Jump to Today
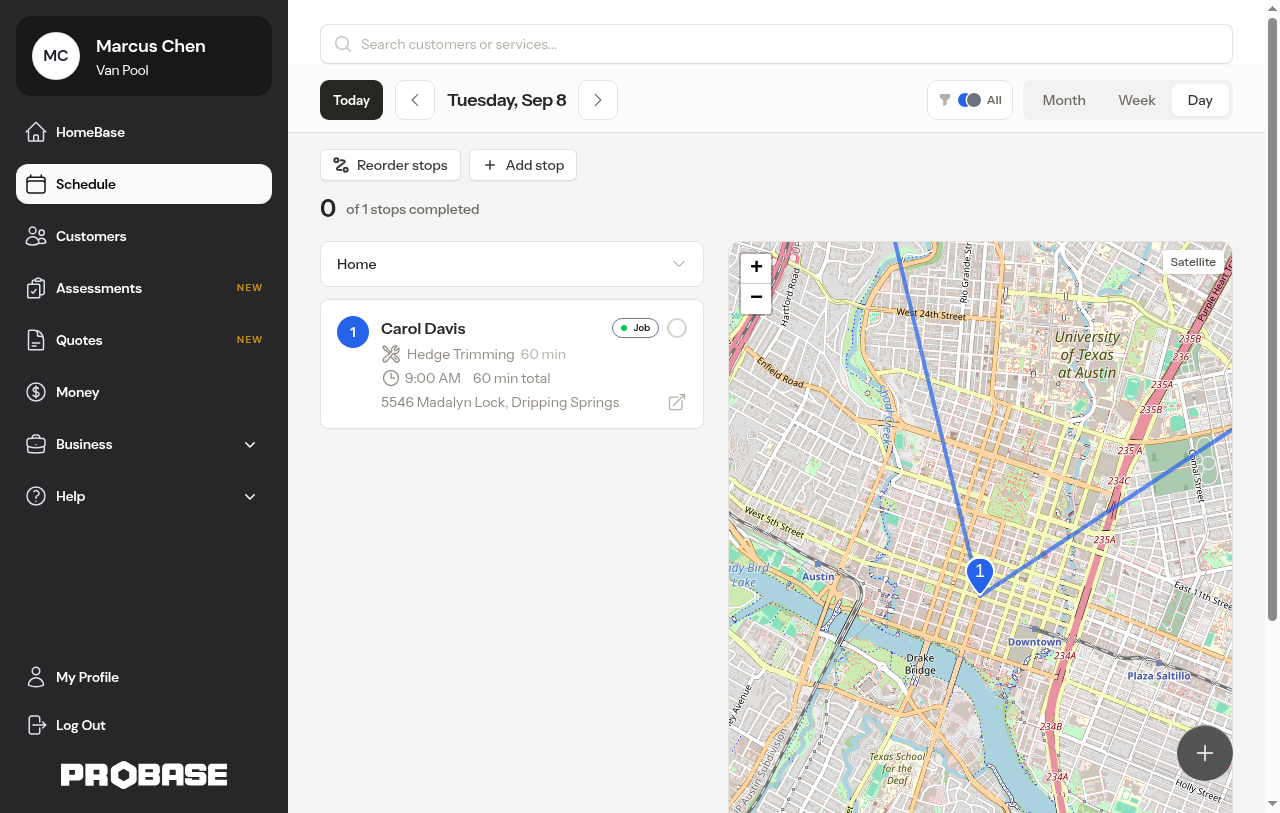Viewport: 1280px width, 813px height. click(351, 100)
